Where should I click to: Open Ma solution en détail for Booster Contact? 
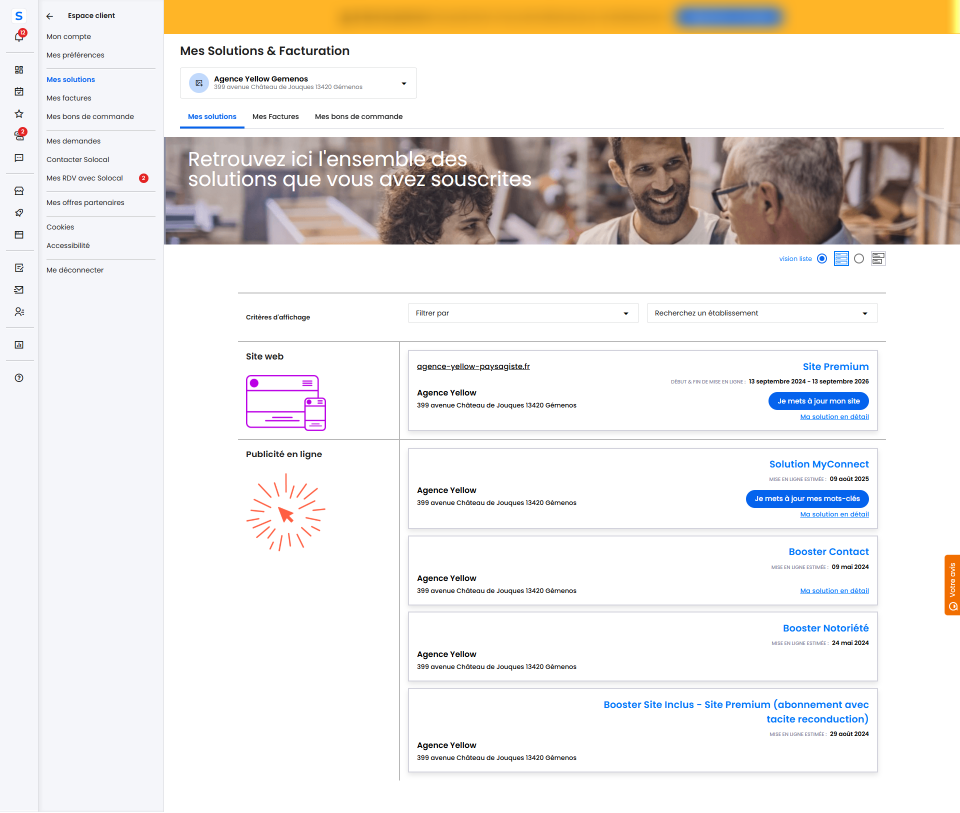pyautogui.click(x=834, y=591)
